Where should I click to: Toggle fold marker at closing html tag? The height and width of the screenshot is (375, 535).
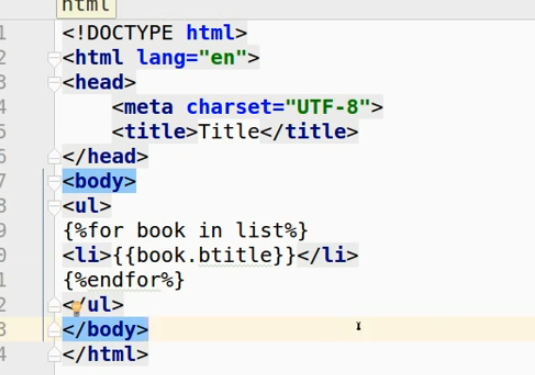point(54,354)
